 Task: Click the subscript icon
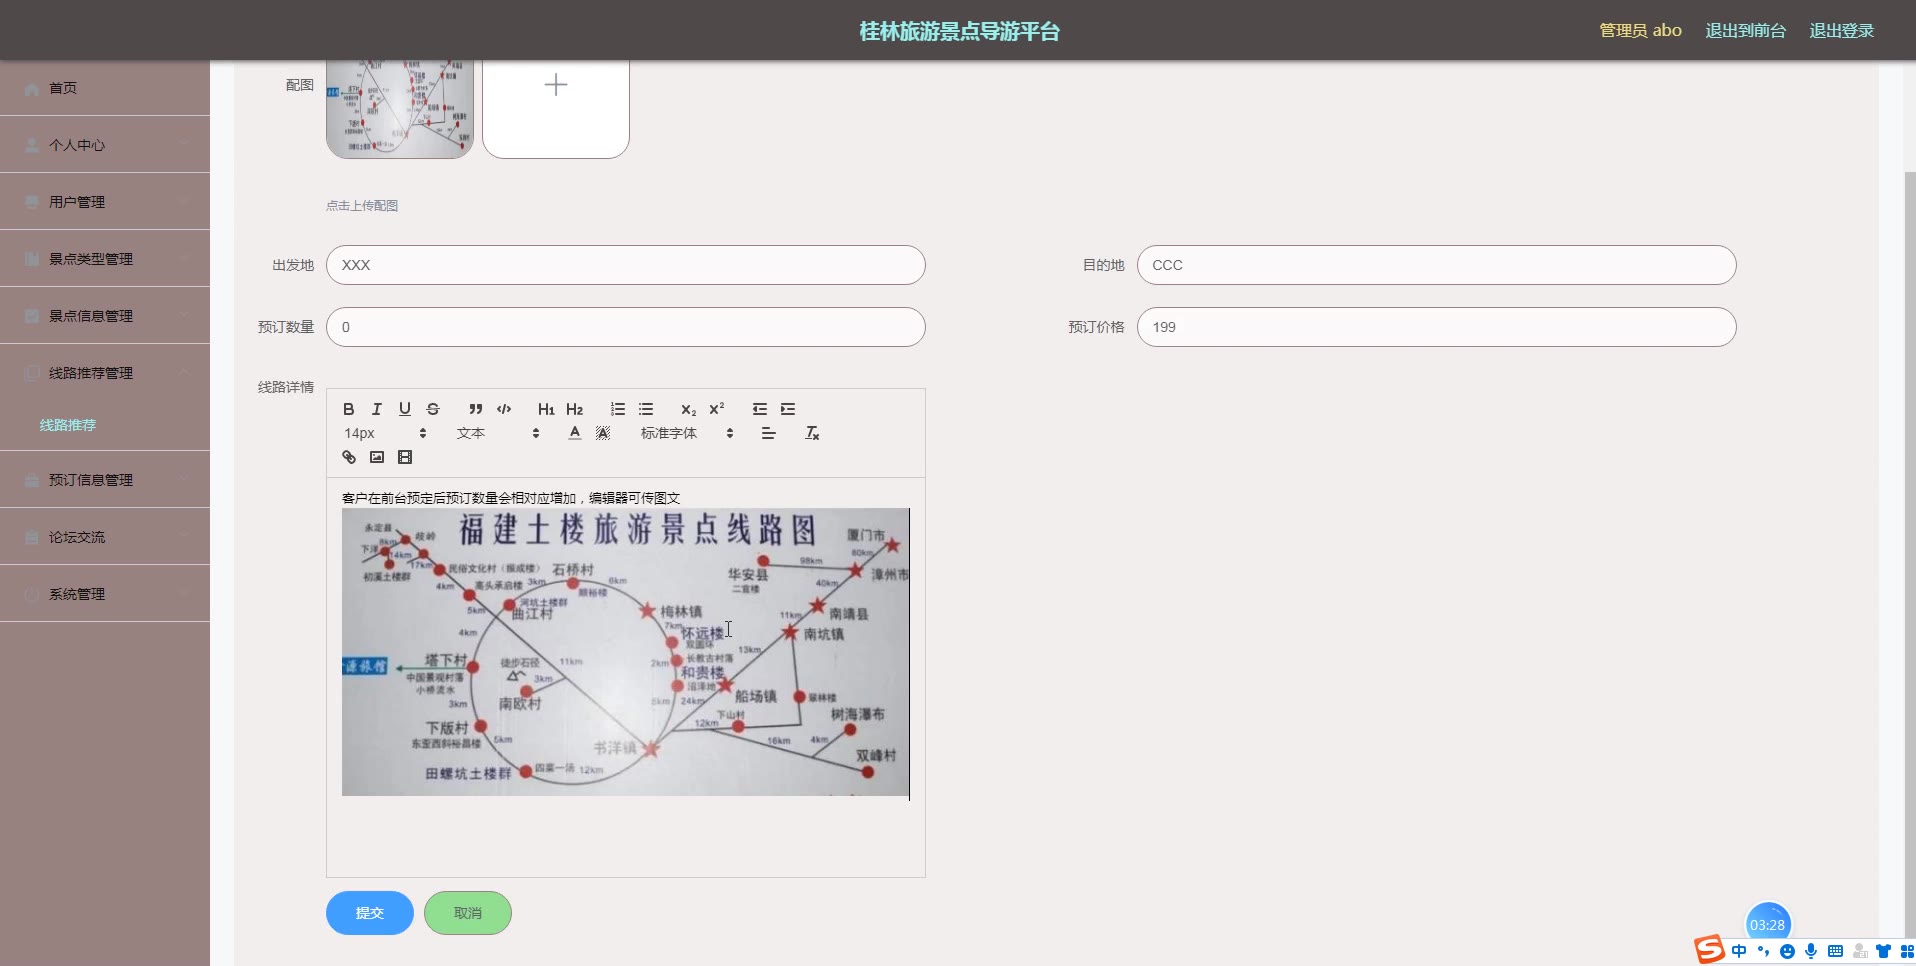[688, 409]
